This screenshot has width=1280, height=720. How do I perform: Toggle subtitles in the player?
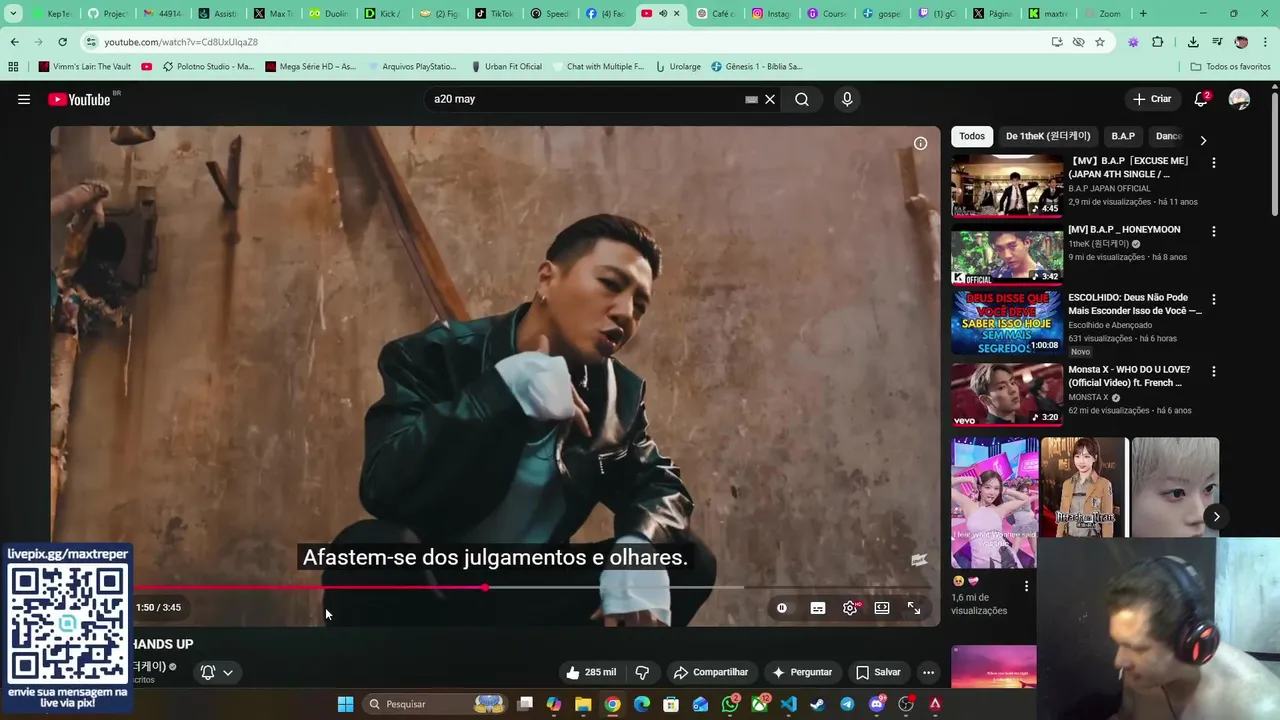[818, 608]
